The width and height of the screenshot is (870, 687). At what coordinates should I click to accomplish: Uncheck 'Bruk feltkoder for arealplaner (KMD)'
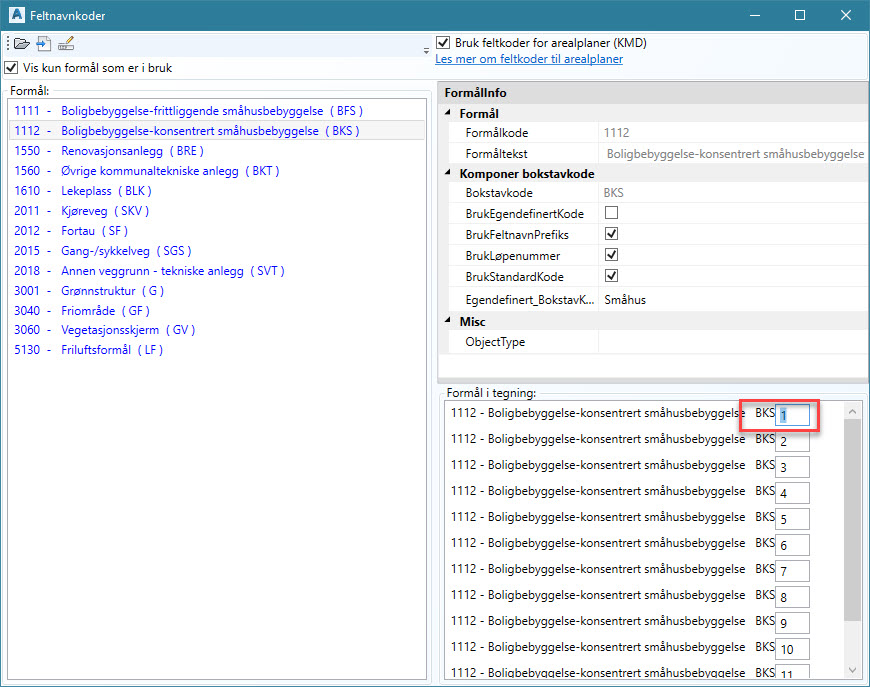point(443,44)
